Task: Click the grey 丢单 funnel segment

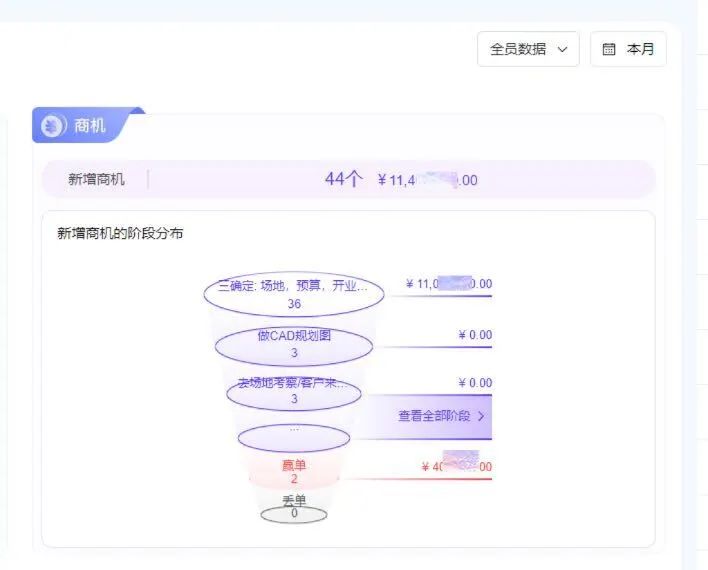Action: point(294,508)
